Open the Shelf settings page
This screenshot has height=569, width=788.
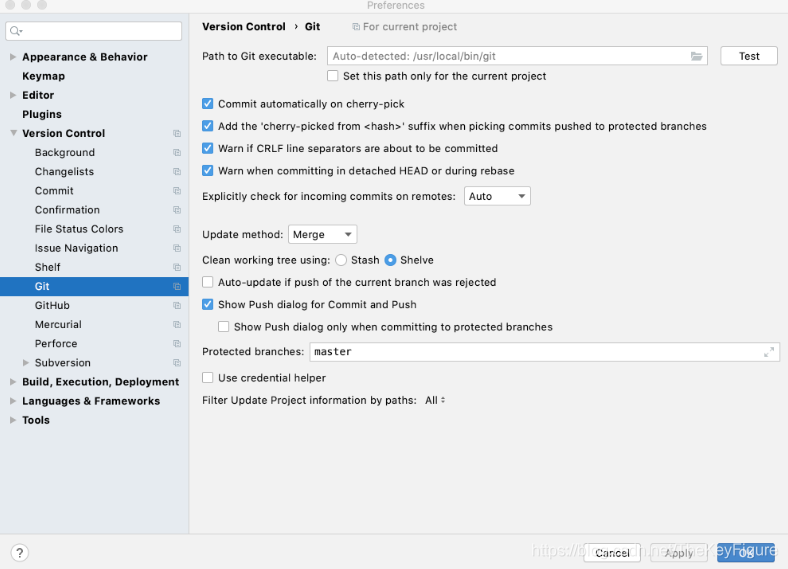click(x=47, y=267)
